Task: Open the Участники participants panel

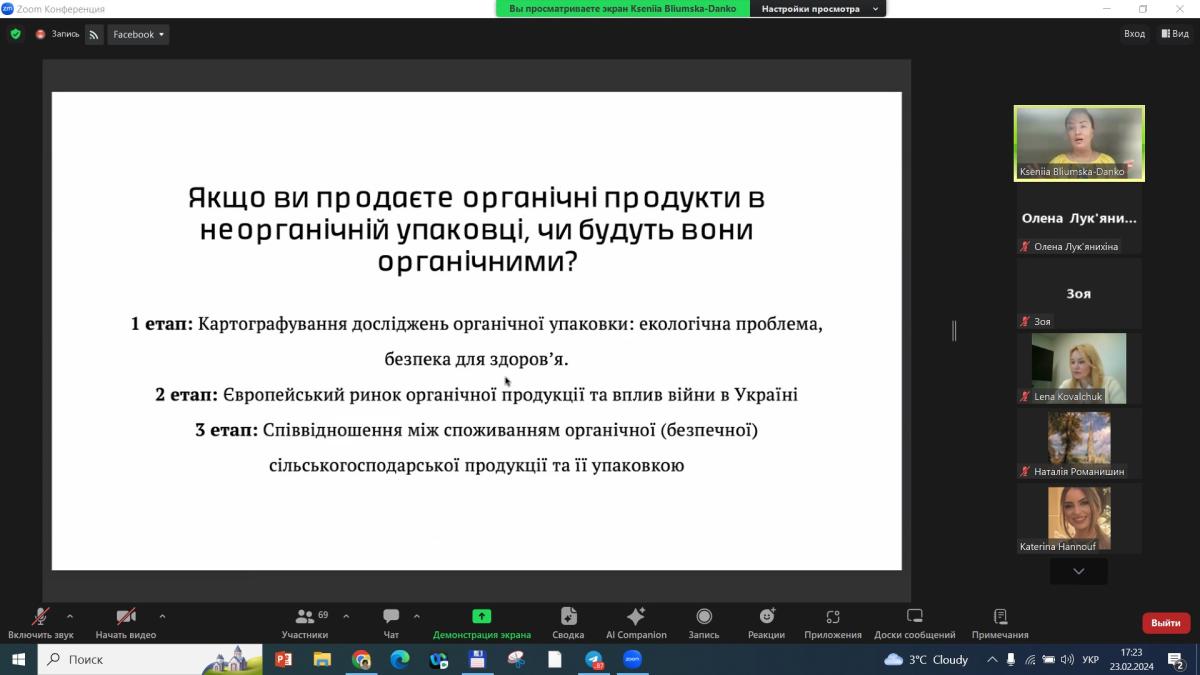Action: [304, 623]
